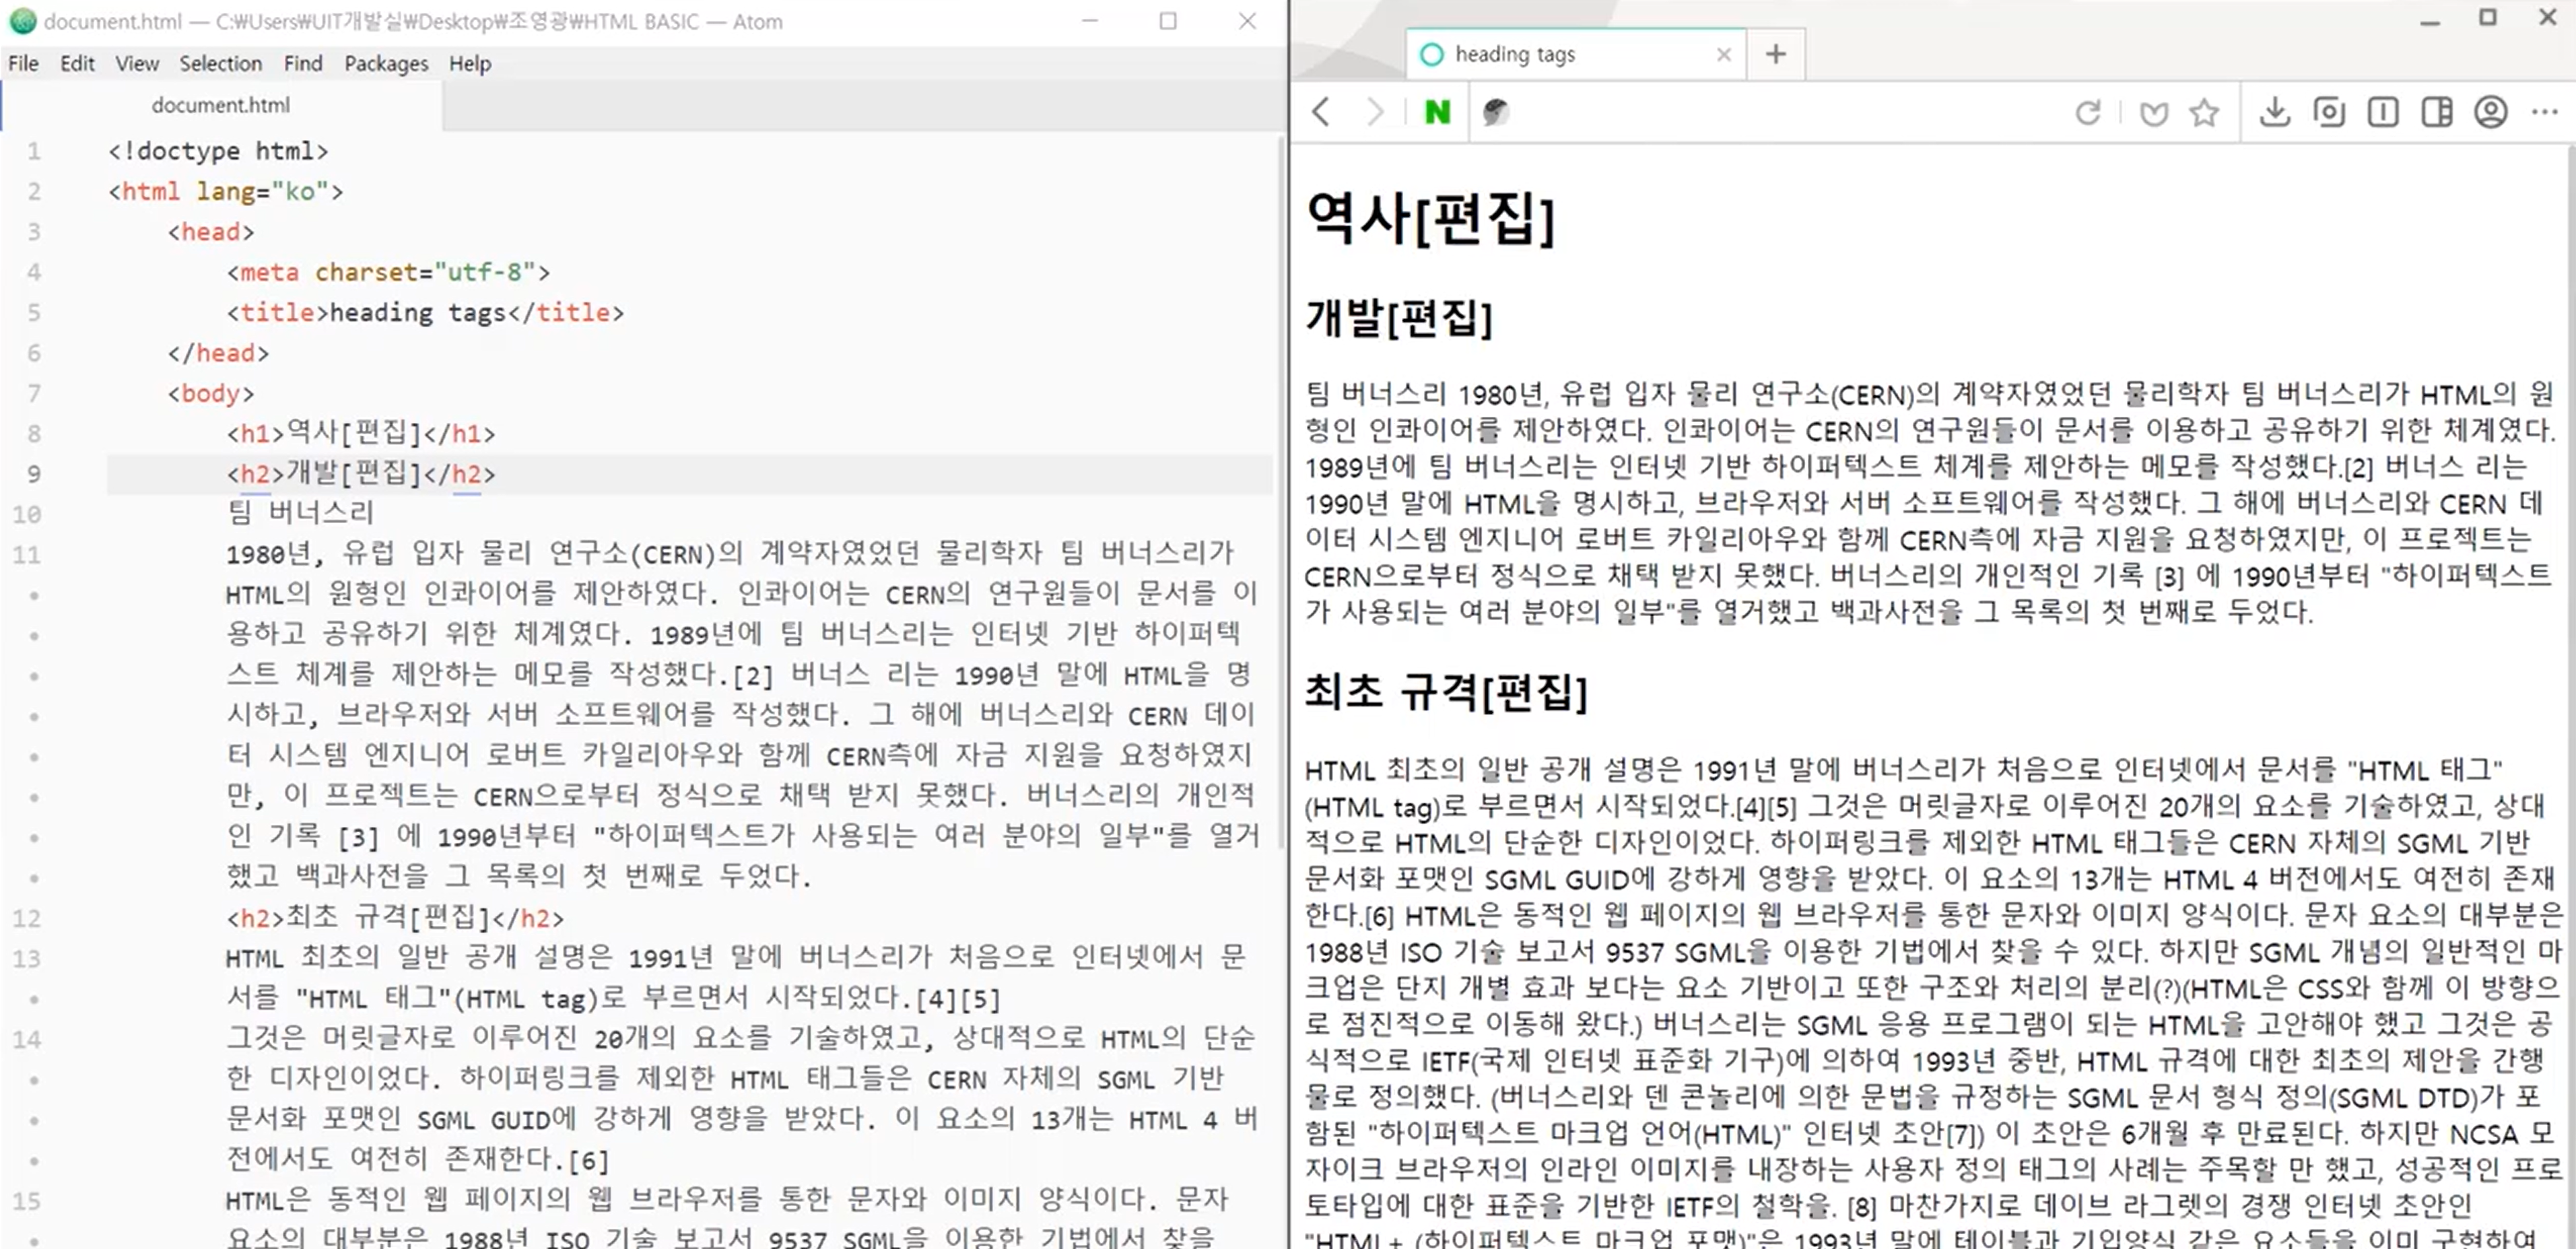Open the Packages menu
This screenshot has height=1249, width=2576.
tap(386, 64)
